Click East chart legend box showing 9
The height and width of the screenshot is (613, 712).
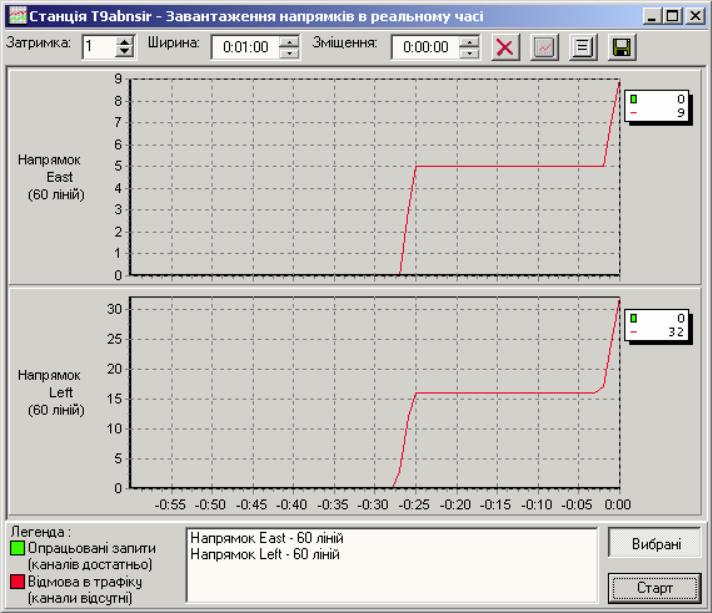tap(657, 105)
